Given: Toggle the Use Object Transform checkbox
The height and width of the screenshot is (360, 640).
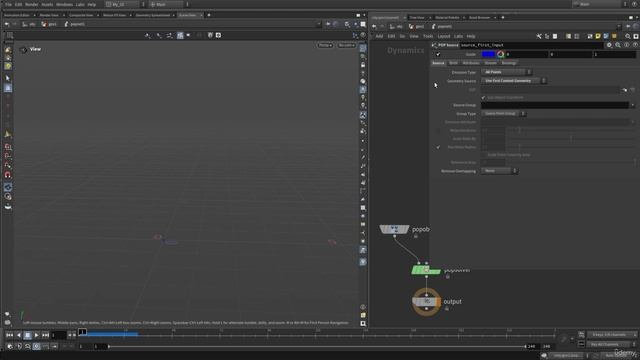Looking at the screenshot, I should [x=483, y=98].
